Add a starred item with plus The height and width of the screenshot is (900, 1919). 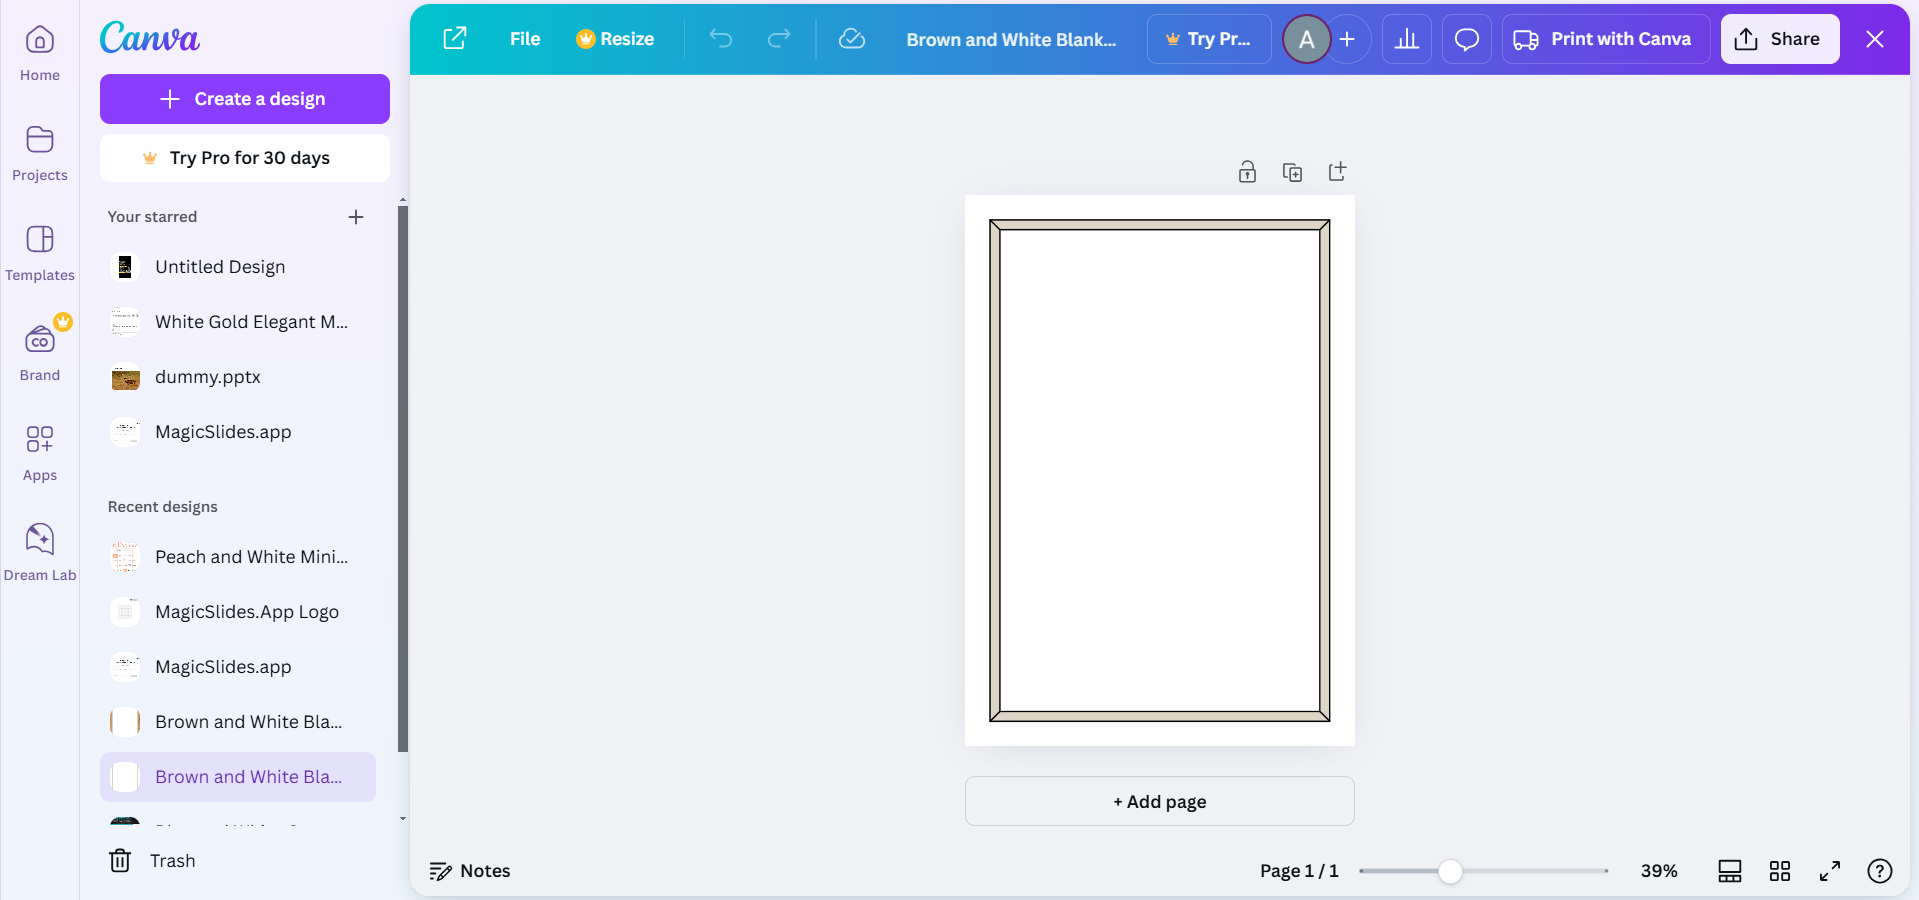pos(356,217)
